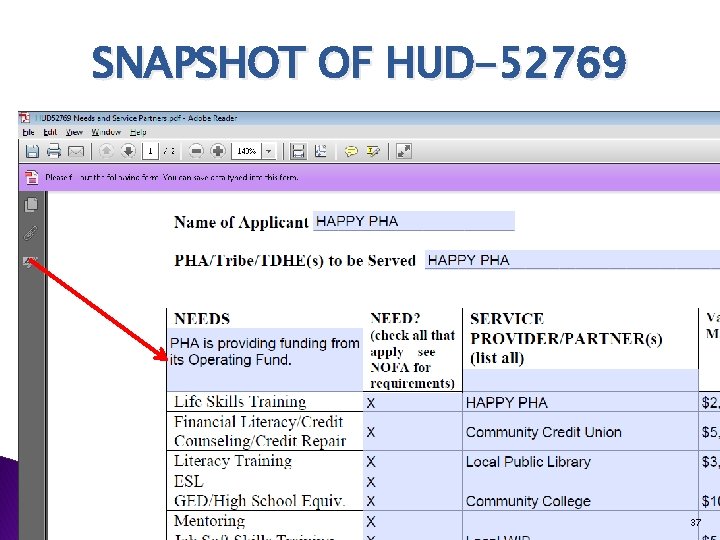The width and height of the screenshot is (720, 540).
Task: Click the Local Public Library cell
Action: 580,461
